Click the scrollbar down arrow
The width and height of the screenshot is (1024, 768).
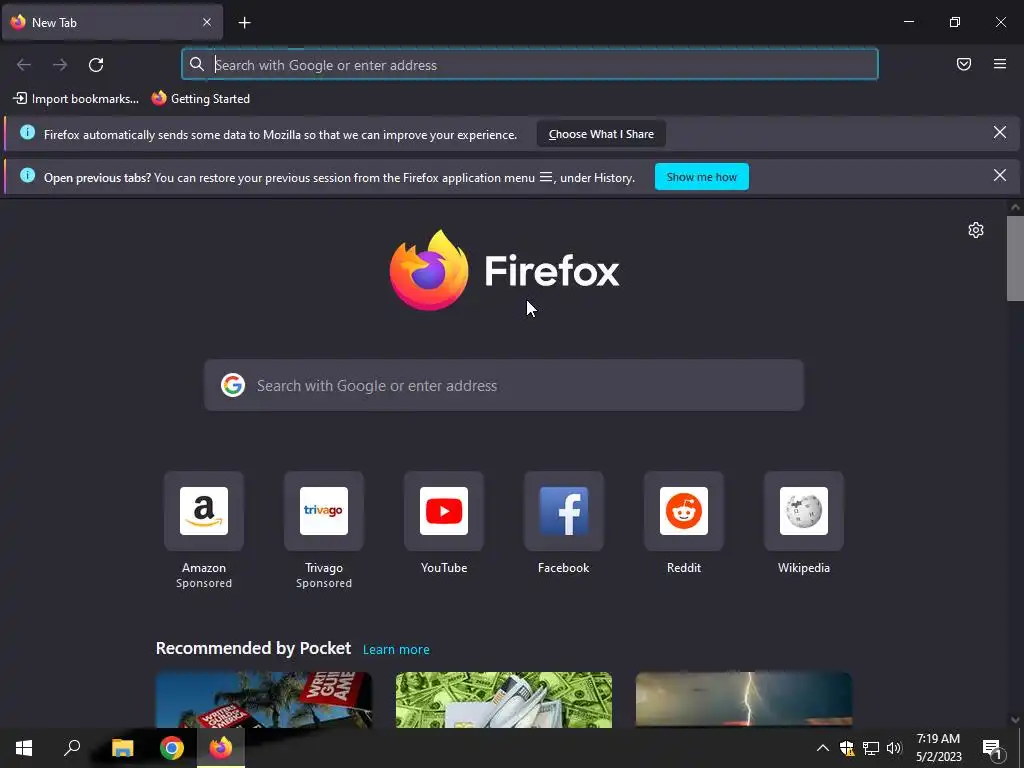pyautogui.click(x=1015, y=720)
